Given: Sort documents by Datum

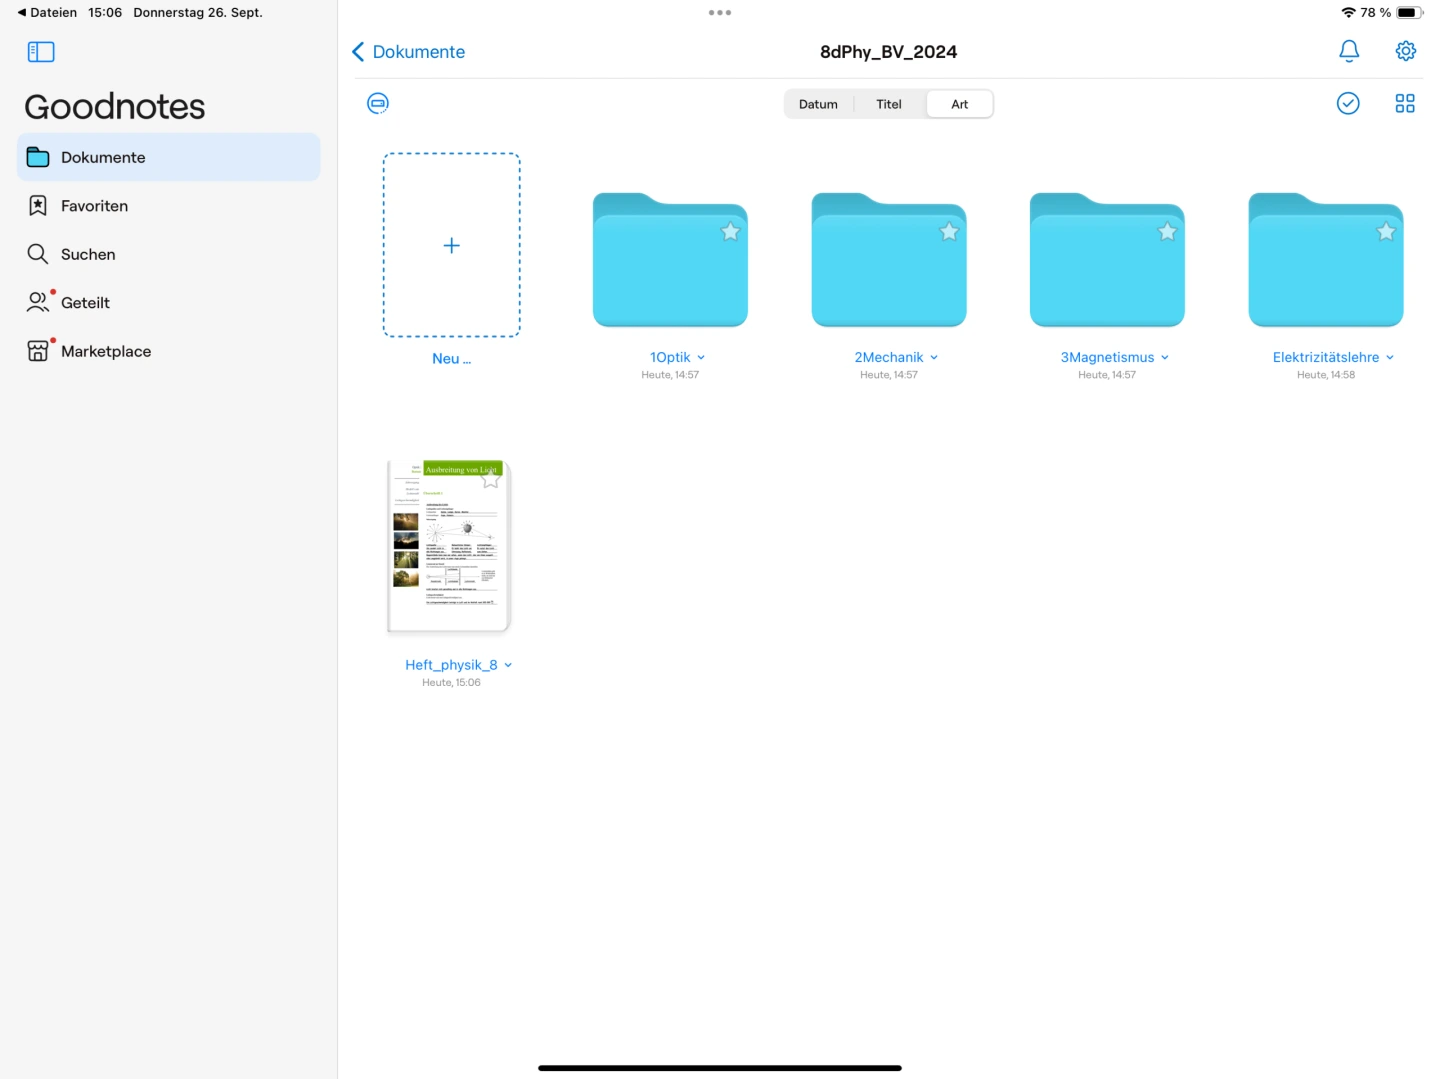Looking at the screenshot, I should coord(818,104).
